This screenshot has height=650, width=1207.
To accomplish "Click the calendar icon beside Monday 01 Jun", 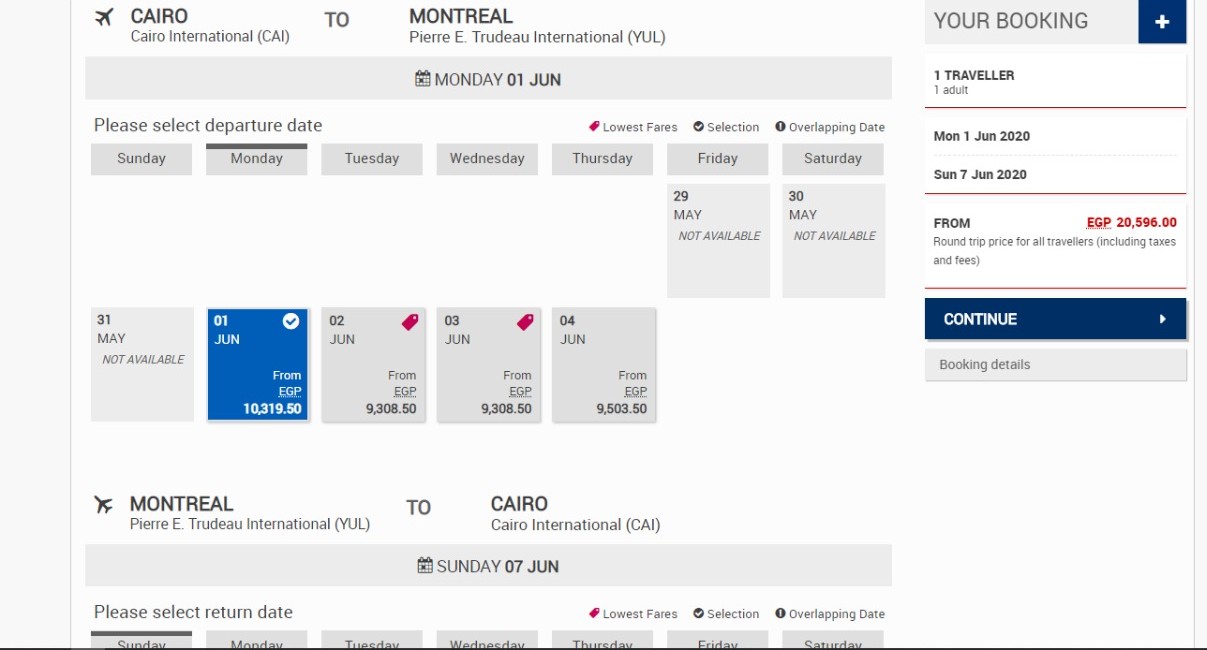I will (423, 79).
